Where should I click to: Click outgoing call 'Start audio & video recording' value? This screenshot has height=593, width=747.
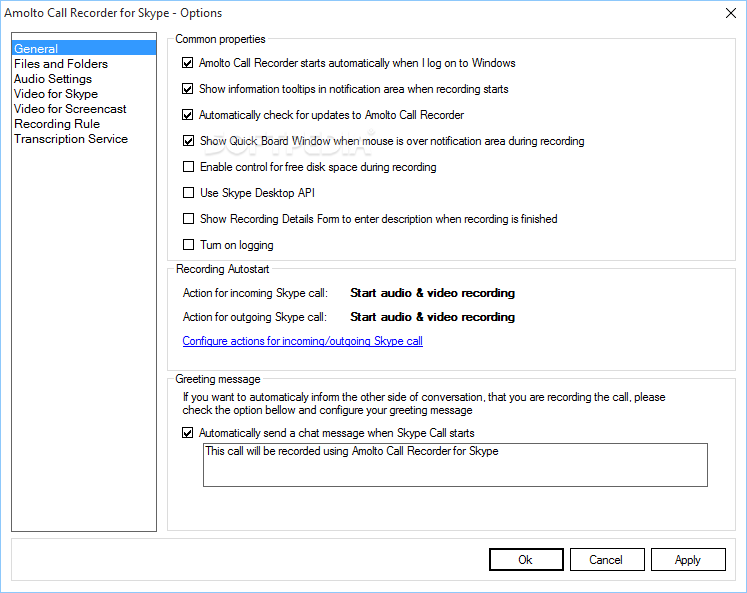433,317
